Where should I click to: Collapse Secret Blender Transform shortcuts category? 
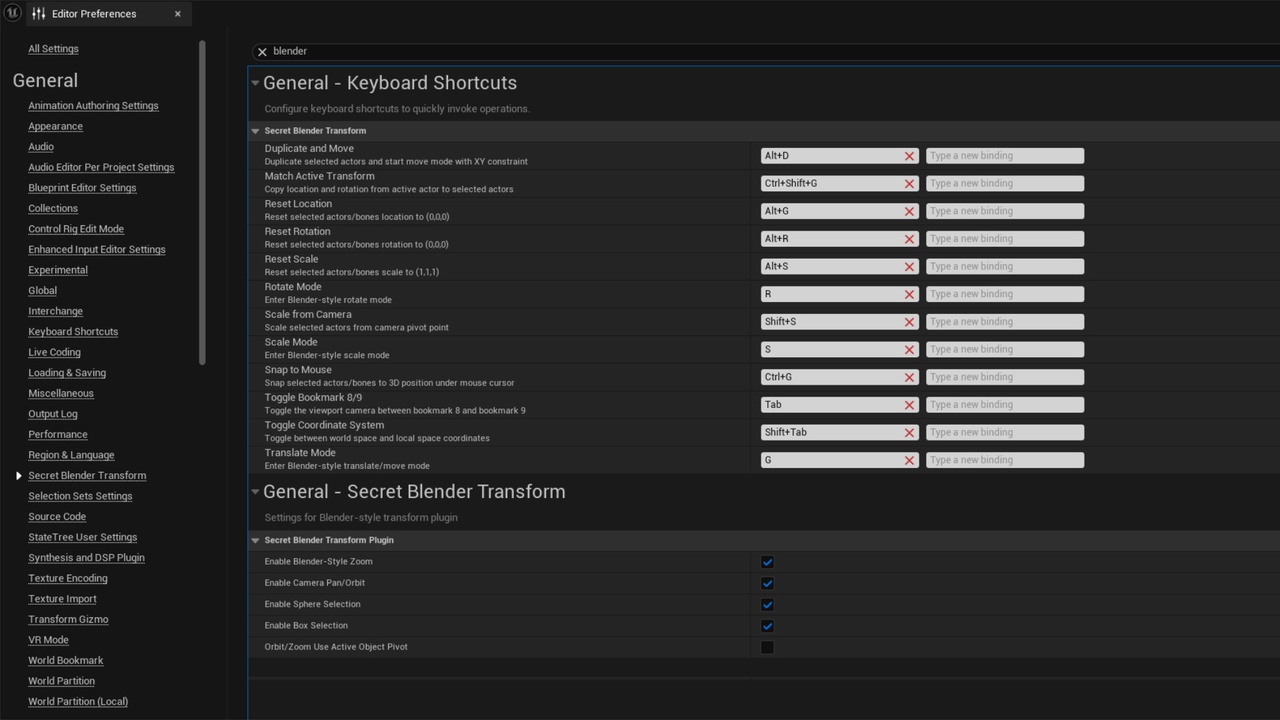[255, 131]
